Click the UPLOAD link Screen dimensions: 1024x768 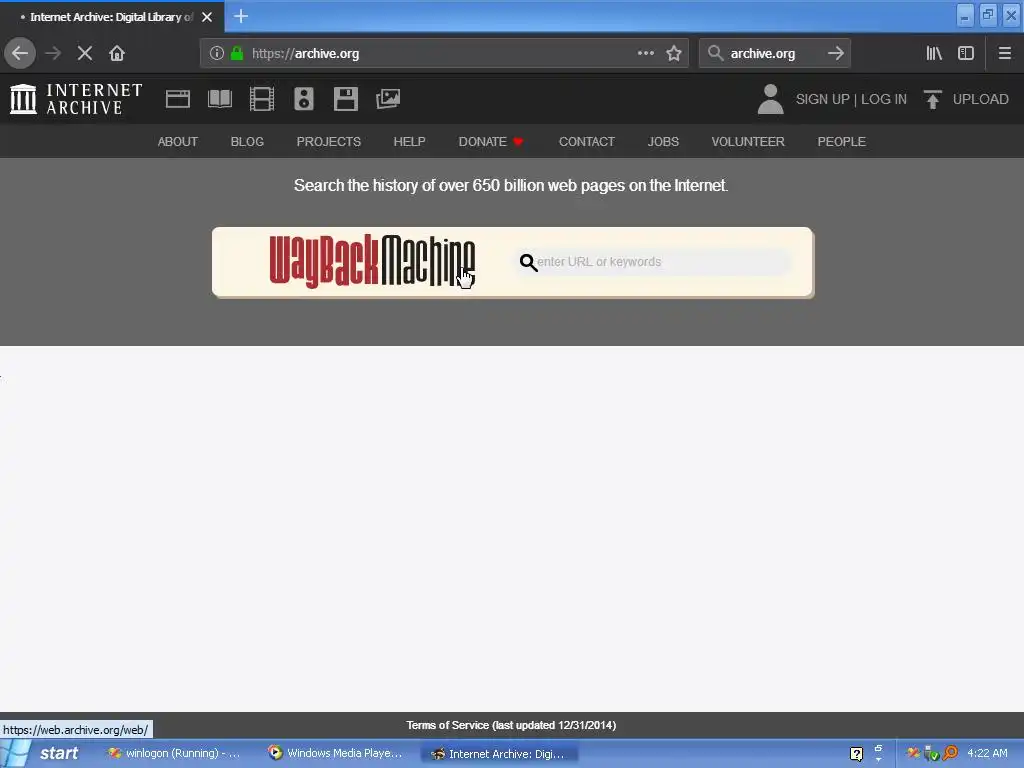[x=980, y=99]
